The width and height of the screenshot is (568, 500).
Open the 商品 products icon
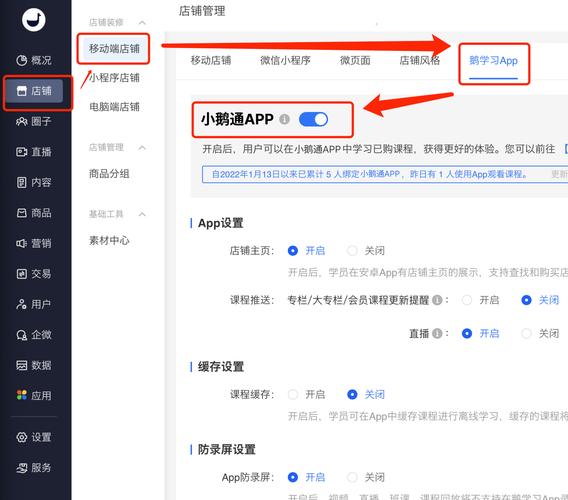pyautogui.click(x=22, y=213)
